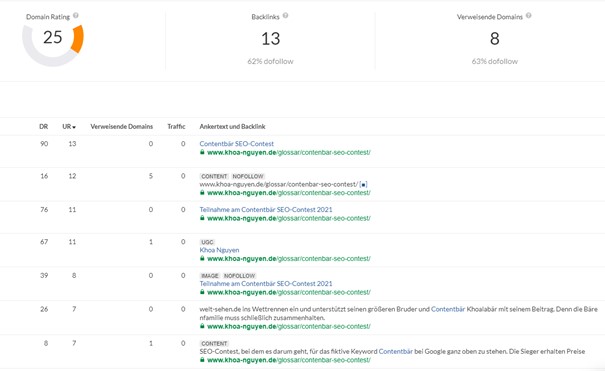Click the IMAGE tag in the DR 39 row

click(210, 276)
